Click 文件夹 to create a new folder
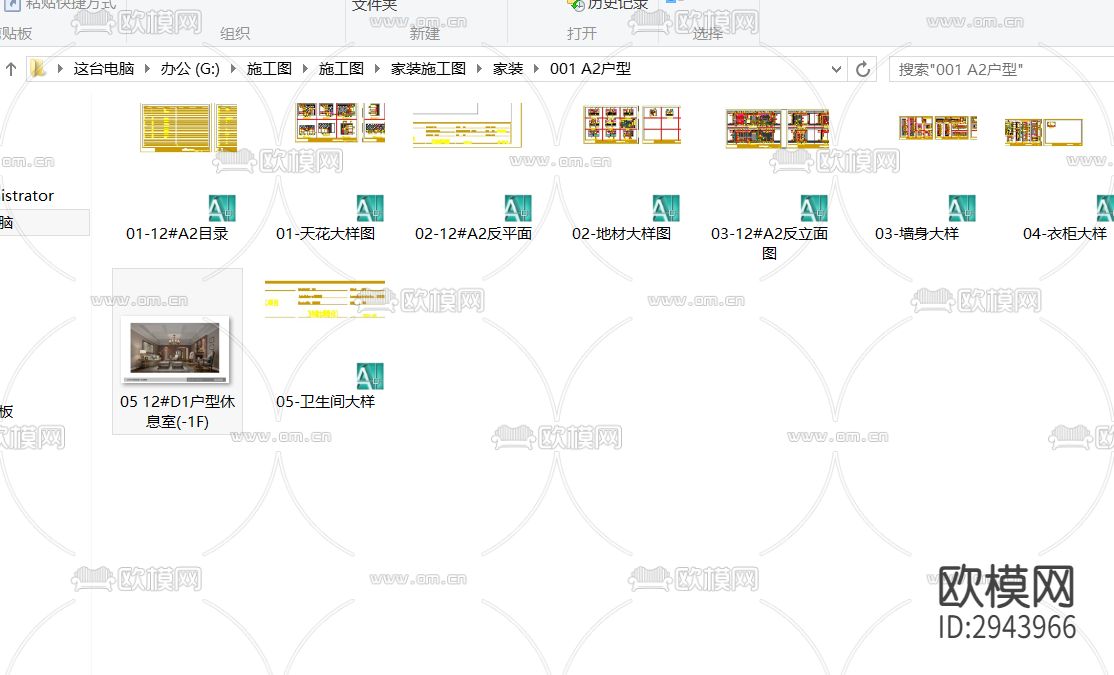Screen dimensions: 1114x675 pos(375,5)
